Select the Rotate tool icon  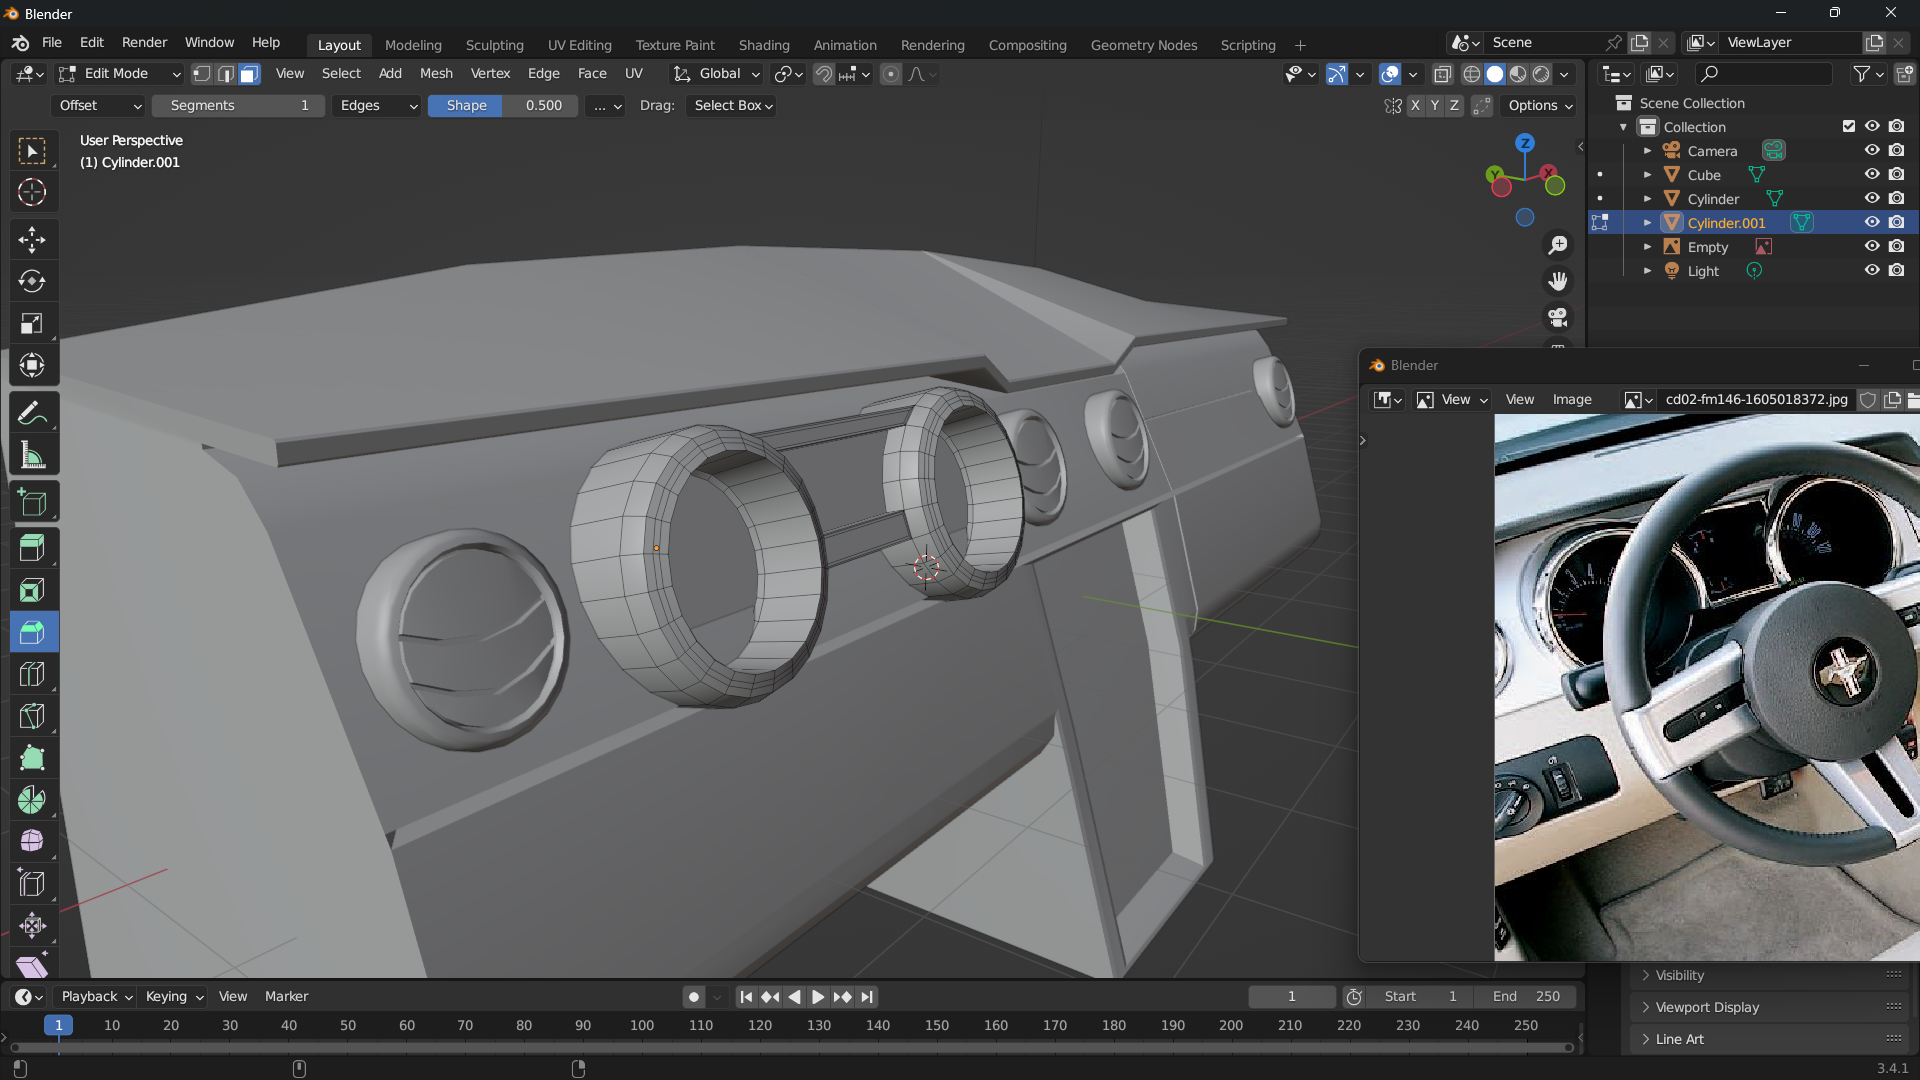(x=32, y=282)
